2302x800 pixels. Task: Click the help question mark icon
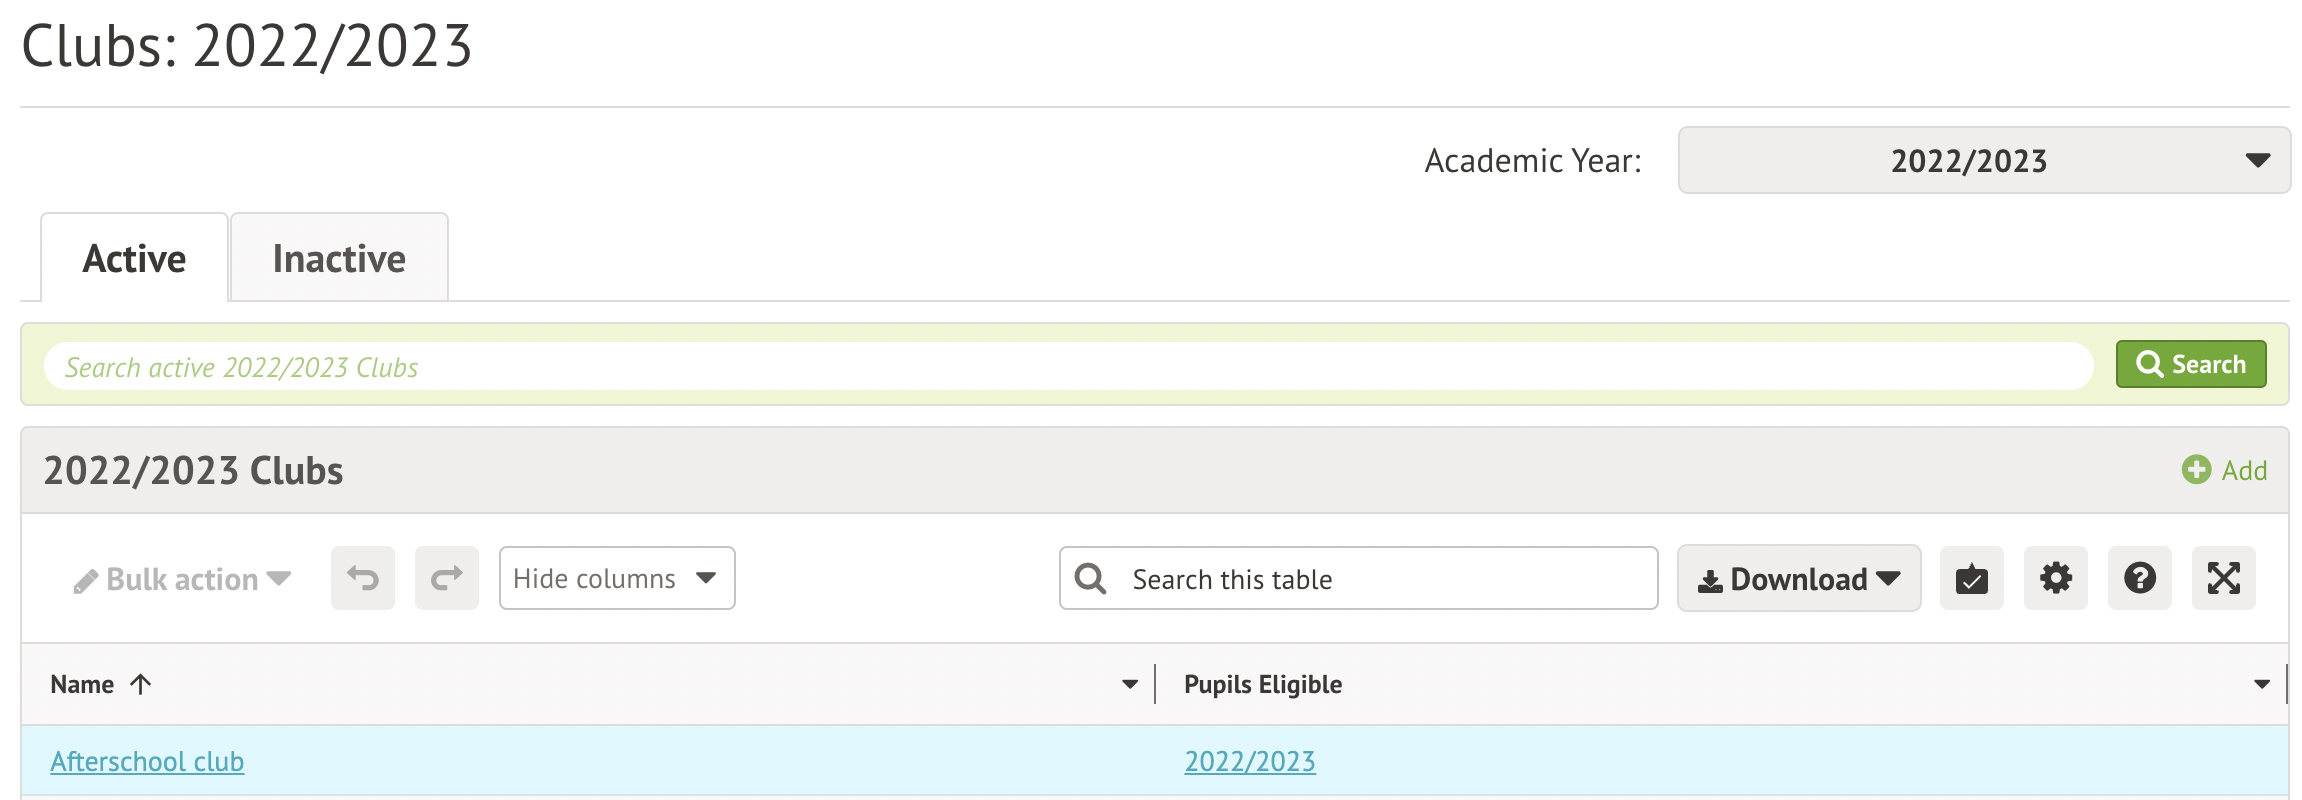[2139, 578]
